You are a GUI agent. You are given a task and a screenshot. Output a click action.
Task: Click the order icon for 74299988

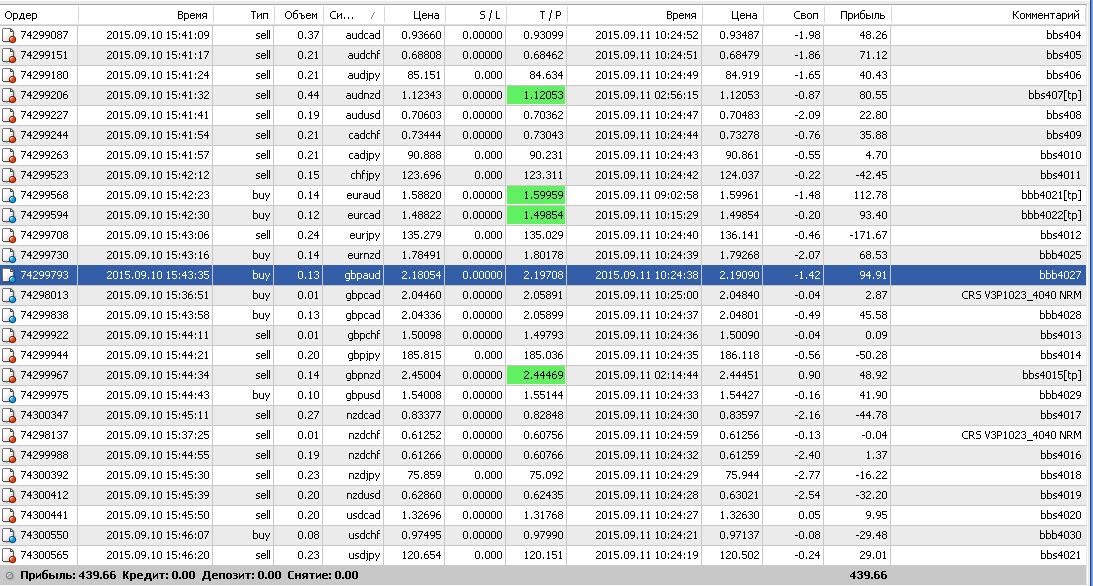[x=9, y=456]
